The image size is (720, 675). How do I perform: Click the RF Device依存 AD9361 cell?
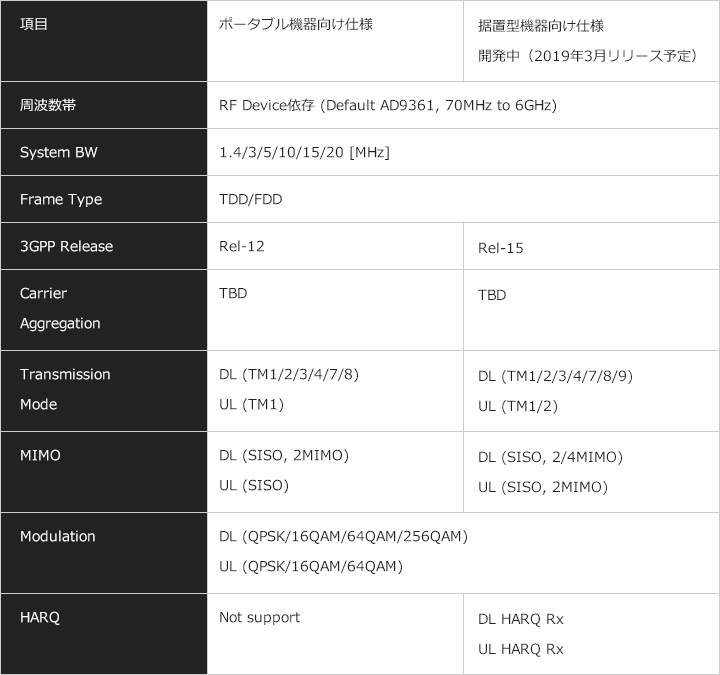point(463,105)
